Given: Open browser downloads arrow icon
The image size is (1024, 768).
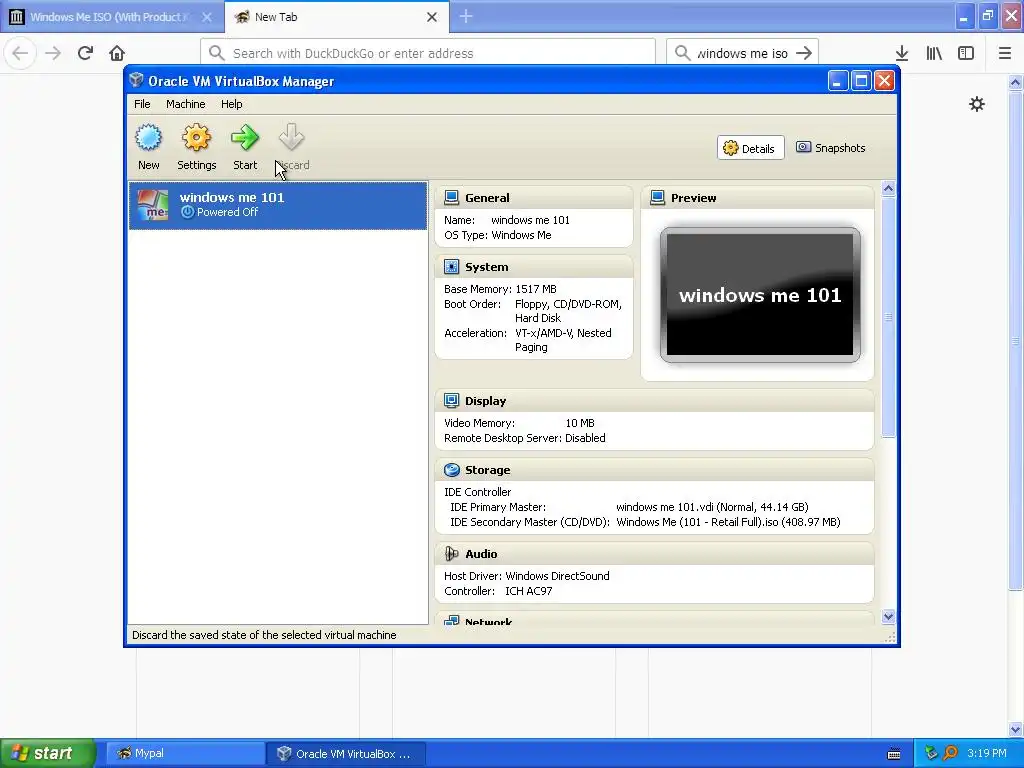Looking at the screenshot, I should point(902,53).
